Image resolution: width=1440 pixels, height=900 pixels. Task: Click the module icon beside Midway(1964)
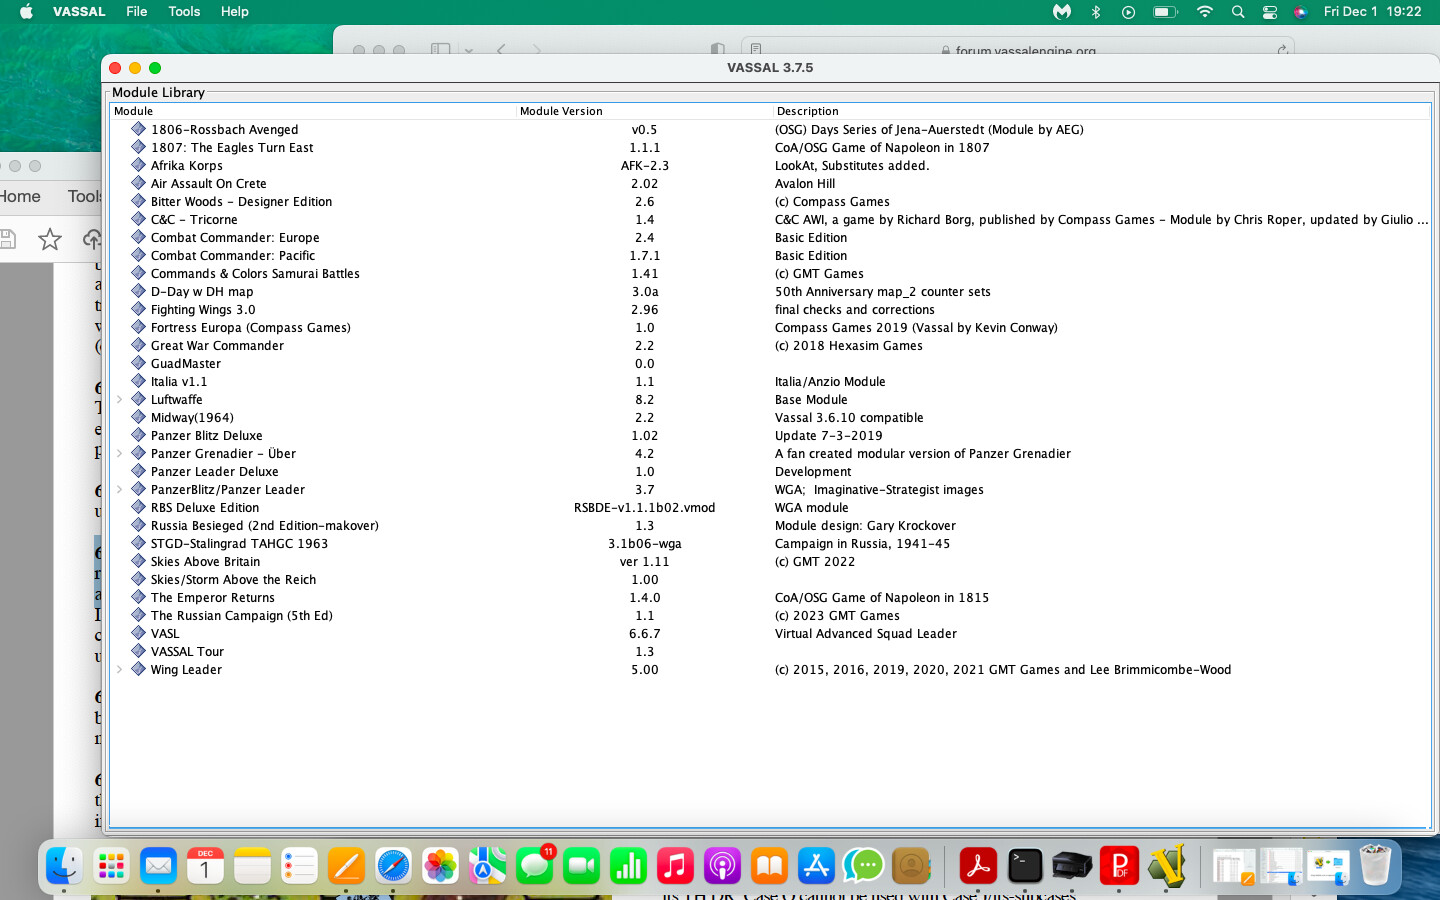[139, 417]
